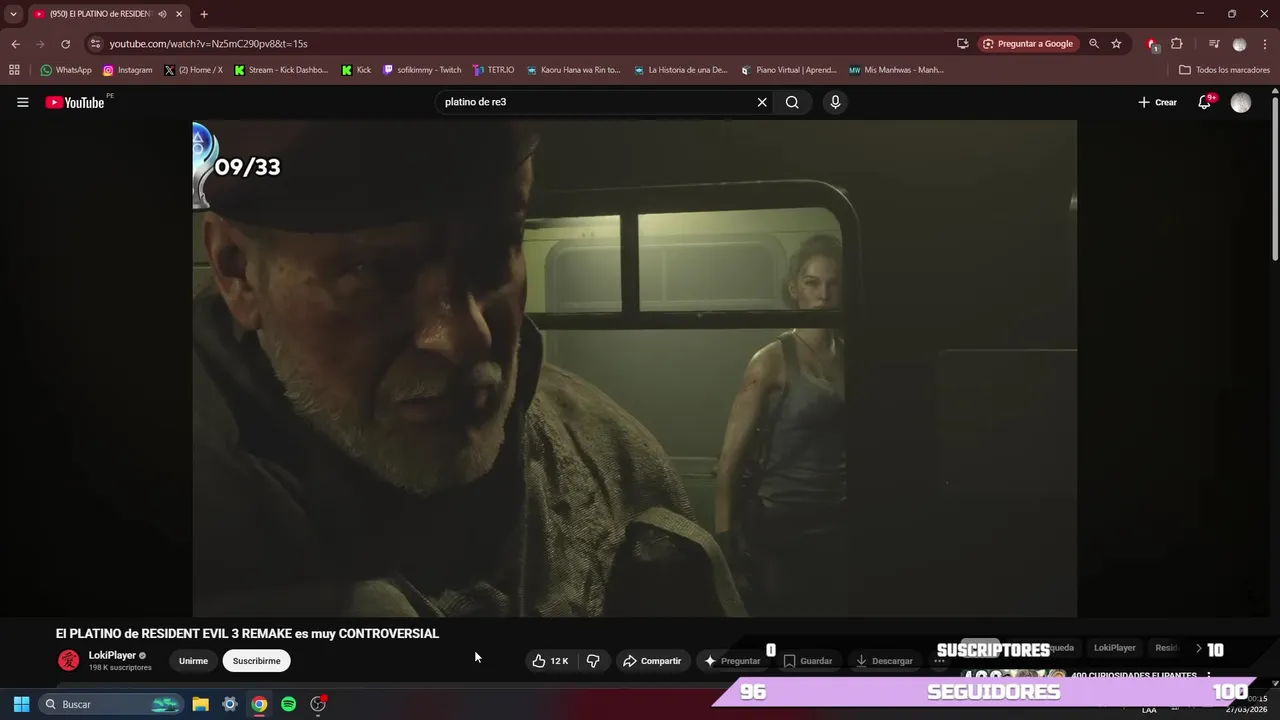1280x720 pixels.
Task: Submit search with the magnifier button
Action: 792,102
